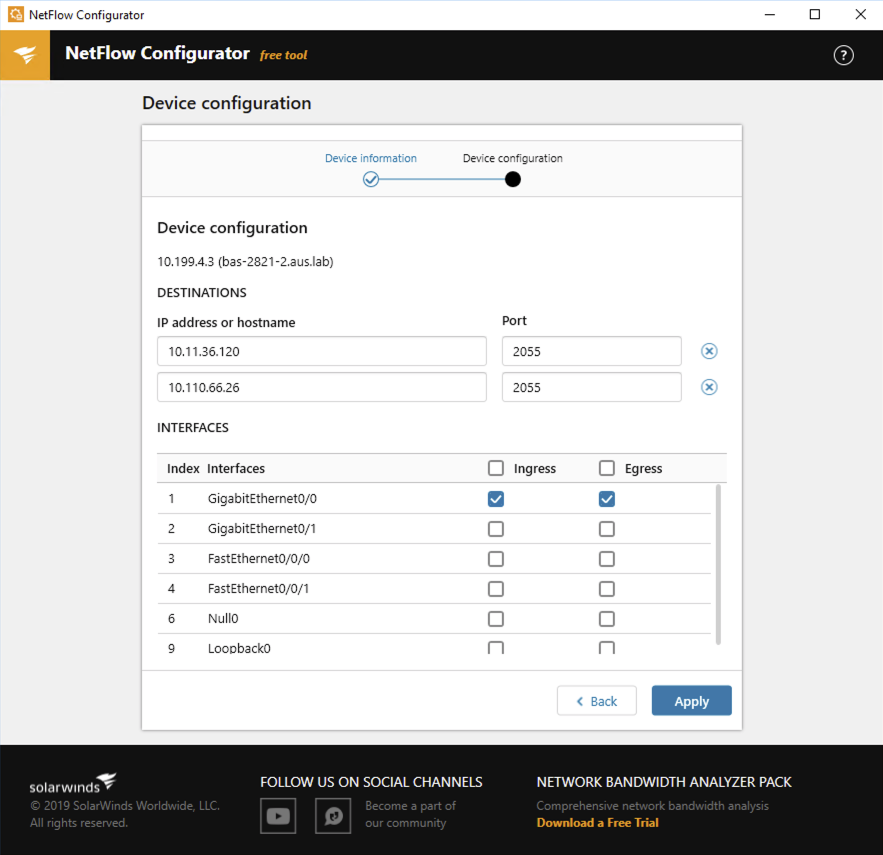Maximize the NetFlow Configurator window
This screenshot has height=855, width=883.
pyautogui.click(x=814, y=15)
